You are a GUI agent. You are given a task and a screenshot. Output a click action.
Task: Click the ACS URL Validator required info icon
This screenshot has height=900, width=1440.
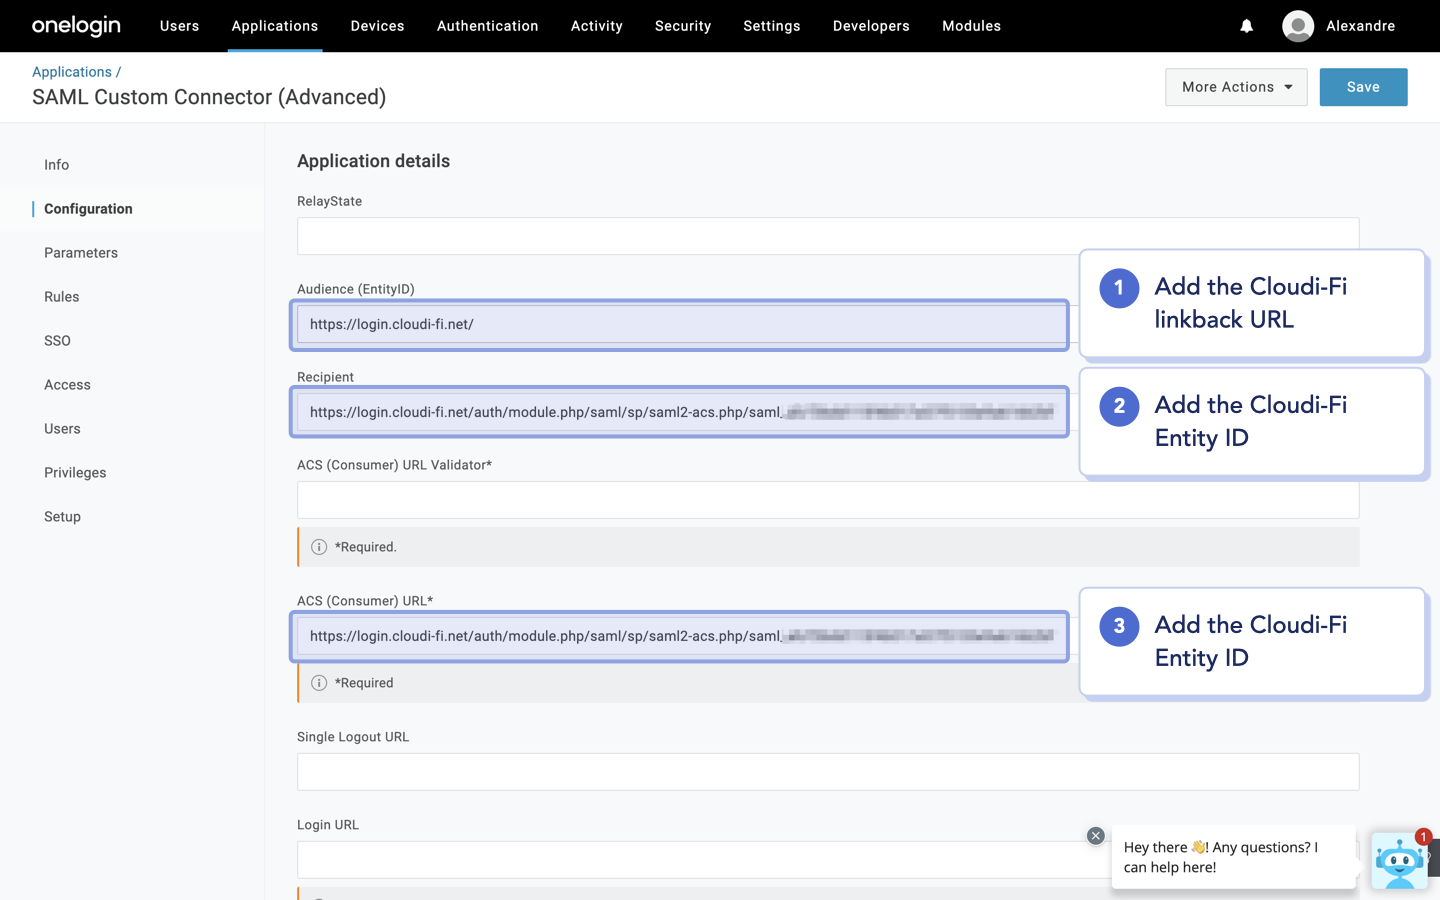[x=318, y=547]
